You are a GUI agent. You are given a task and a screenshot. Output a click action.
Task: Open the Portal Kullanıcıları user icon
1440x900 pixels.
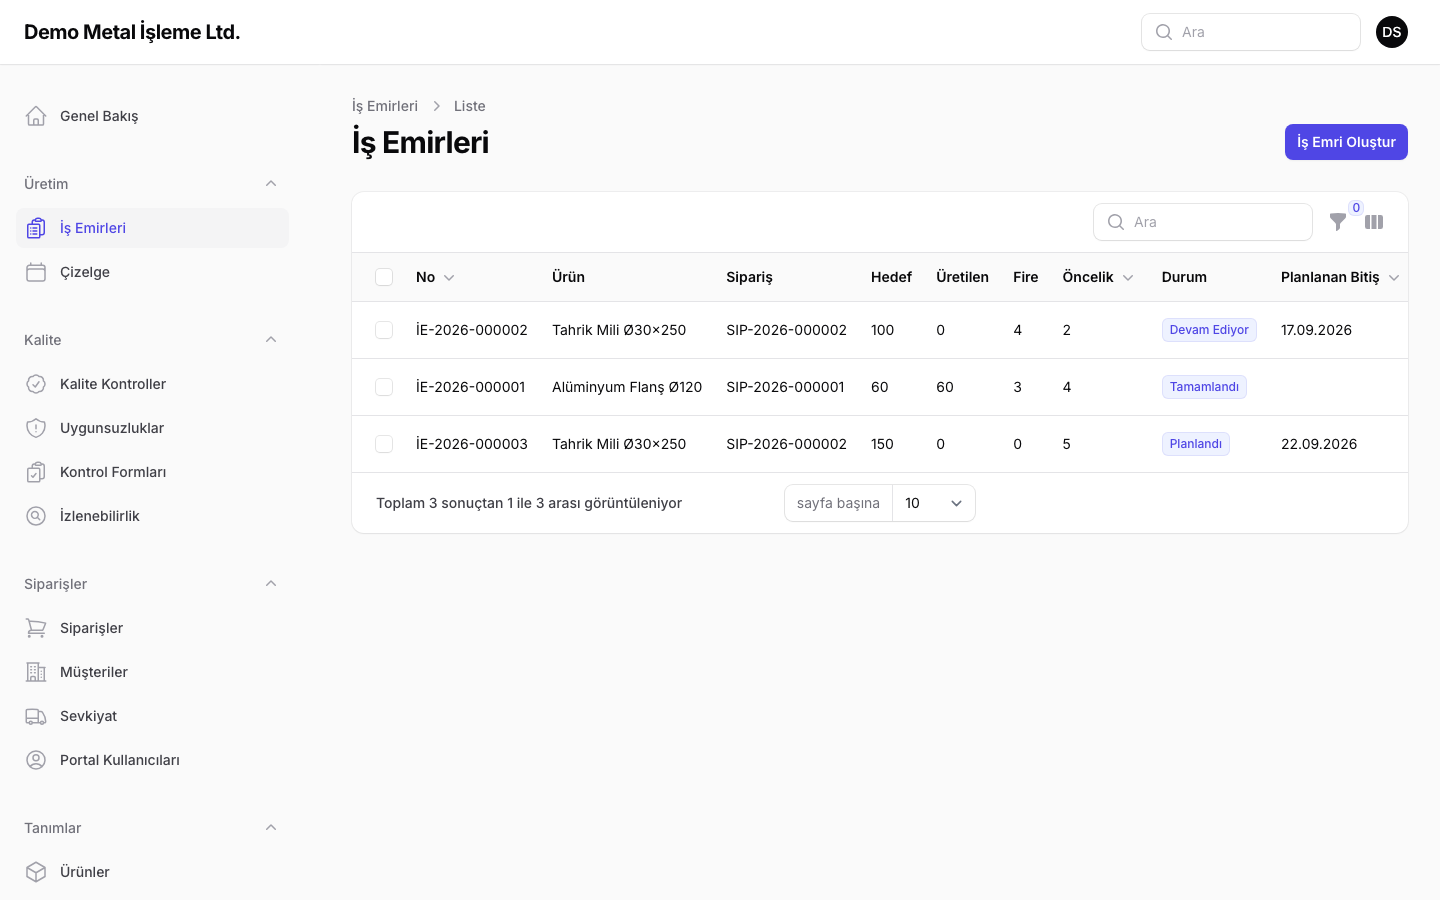(36, 760)
